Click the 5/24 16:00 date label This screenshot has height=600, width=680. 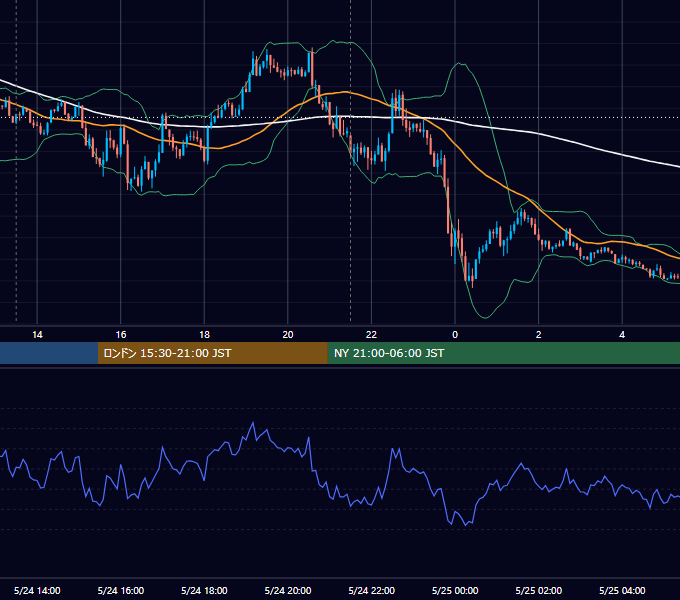point(121,590)
